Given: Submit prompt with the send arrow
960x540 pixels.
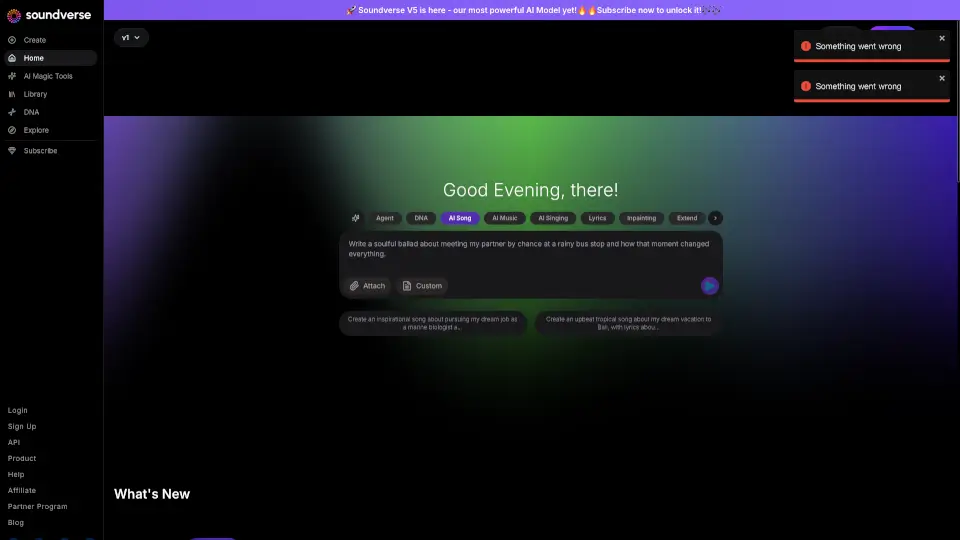Looking at the screenshot, I should click(x=710, y=286).
